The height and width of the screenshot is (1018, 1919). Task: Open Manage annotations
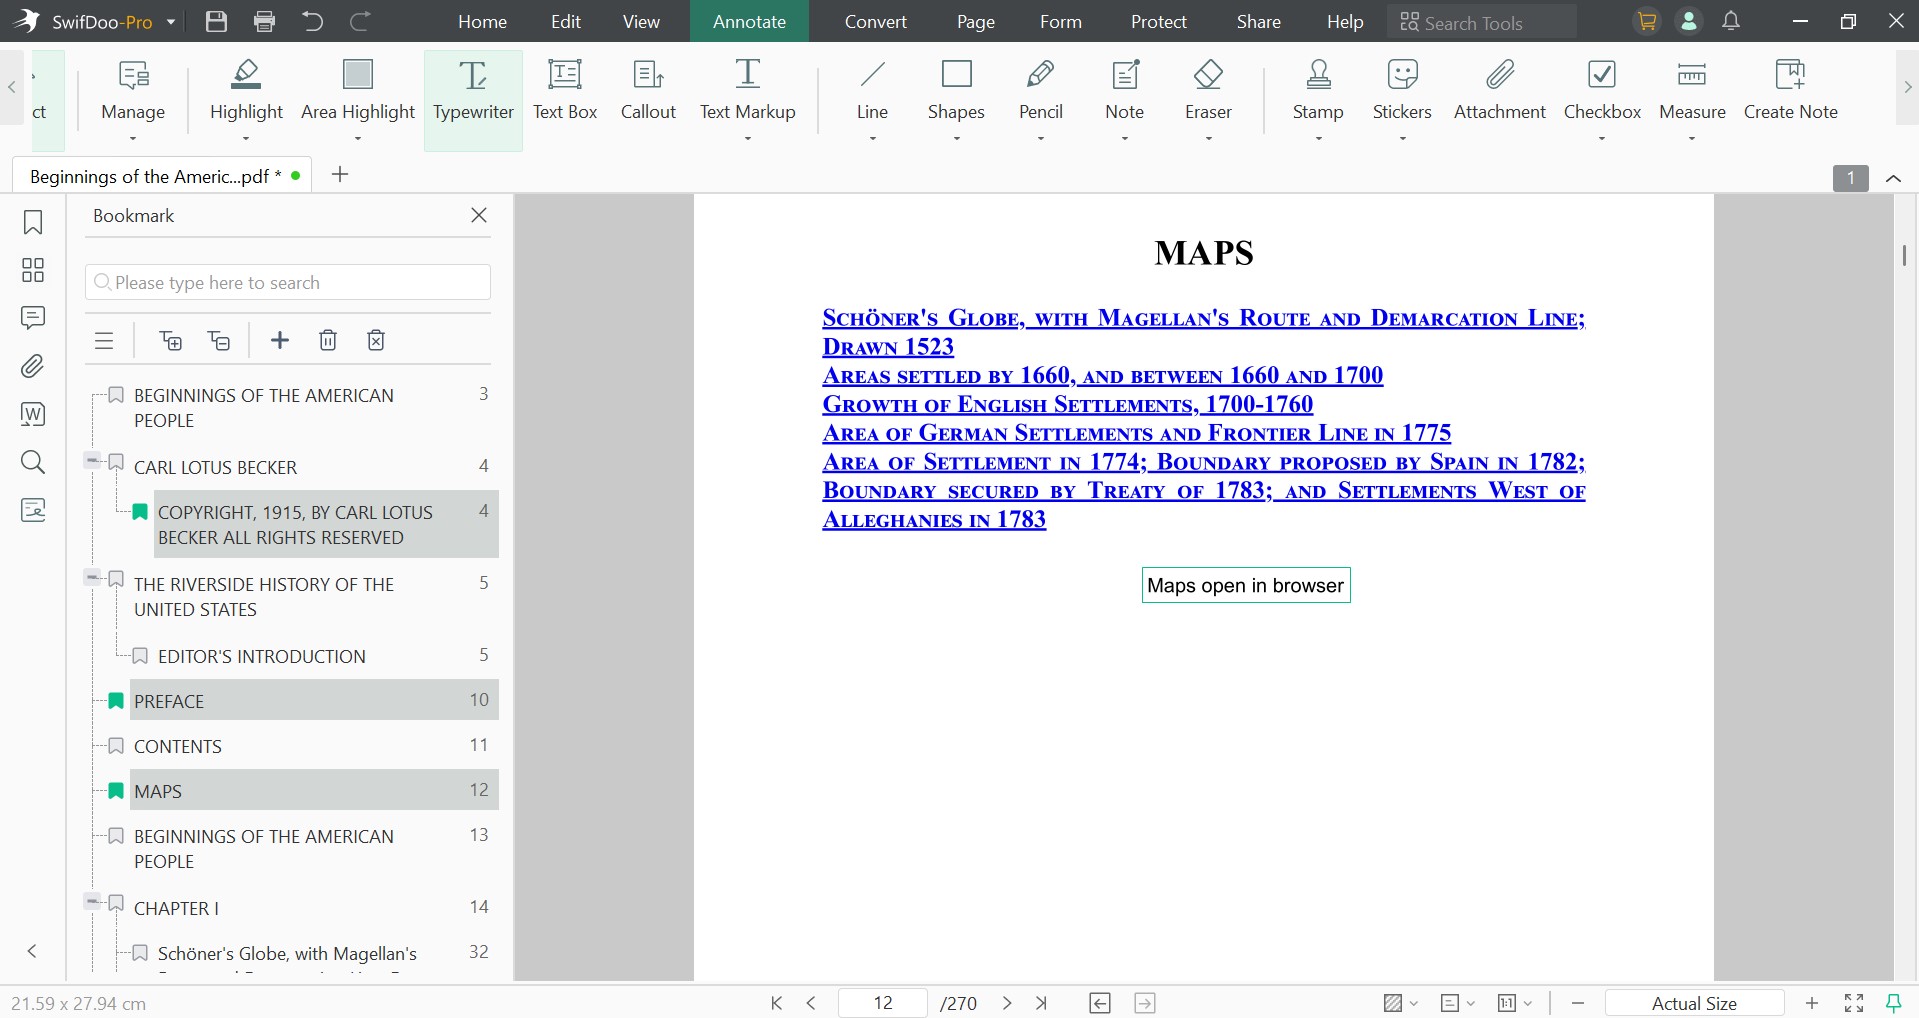(133, 91)
